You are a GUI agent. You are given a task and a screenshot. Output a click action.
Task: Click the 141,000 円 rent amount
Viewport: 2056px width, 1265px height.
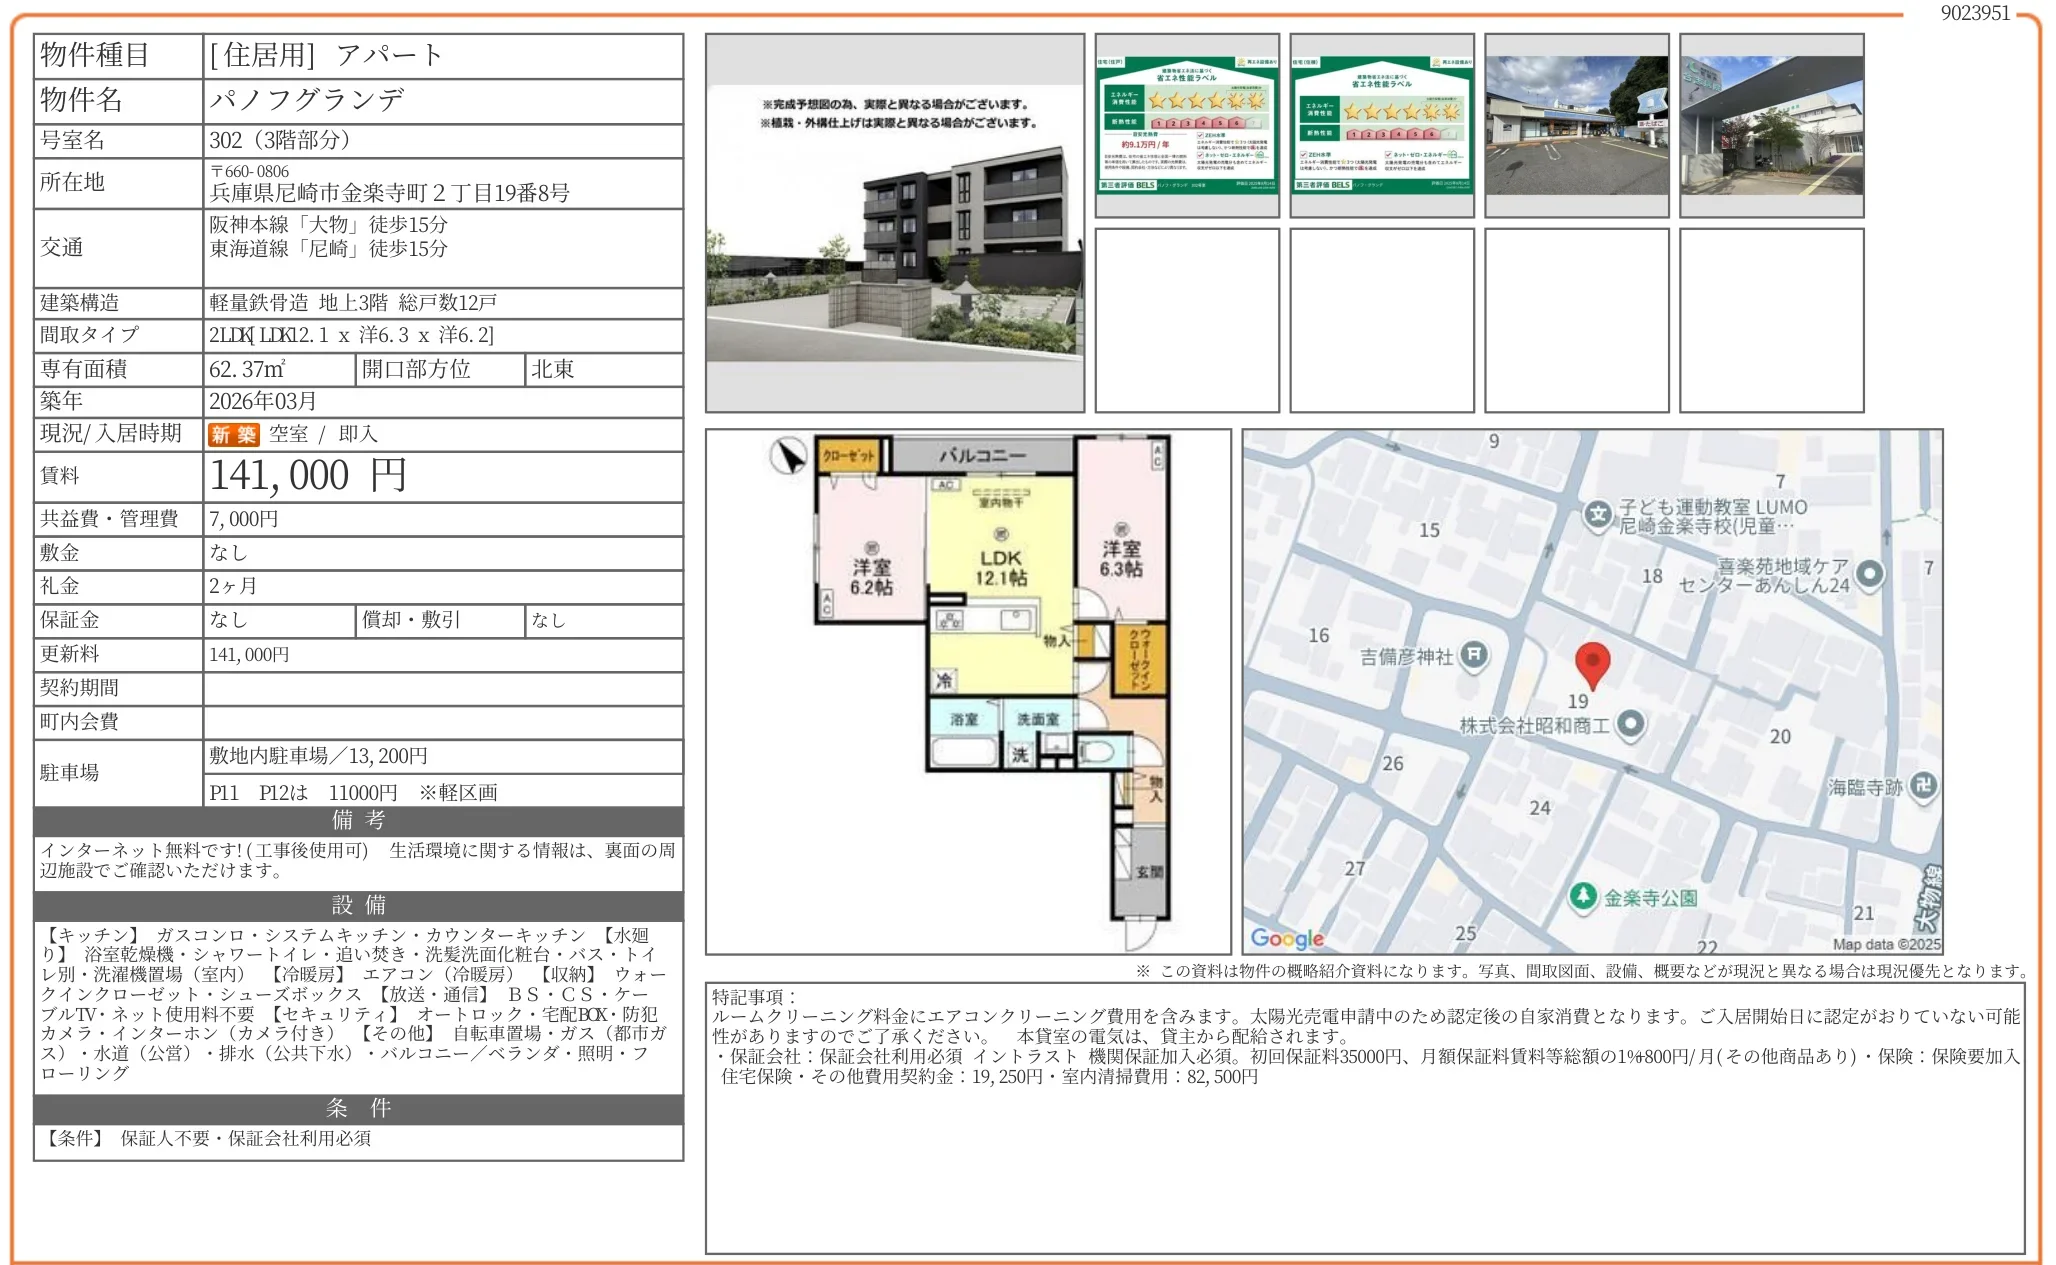pyautogui.click(x=308, y=476)
